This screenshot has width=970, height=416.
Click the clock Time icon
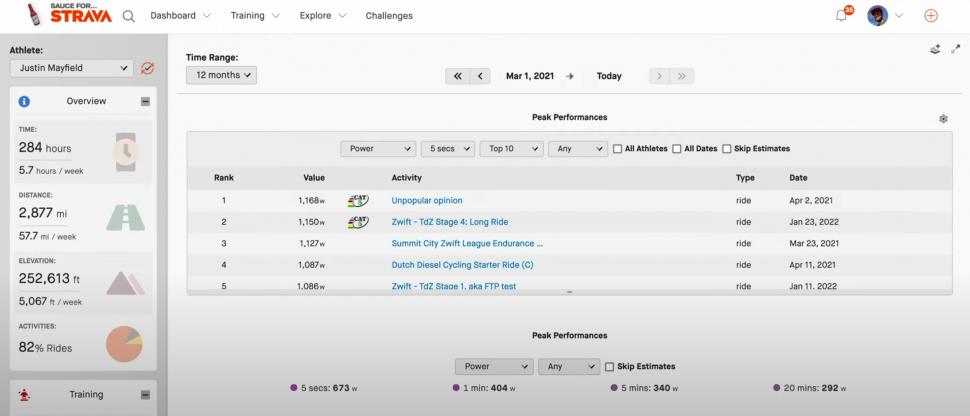(126, 152)
